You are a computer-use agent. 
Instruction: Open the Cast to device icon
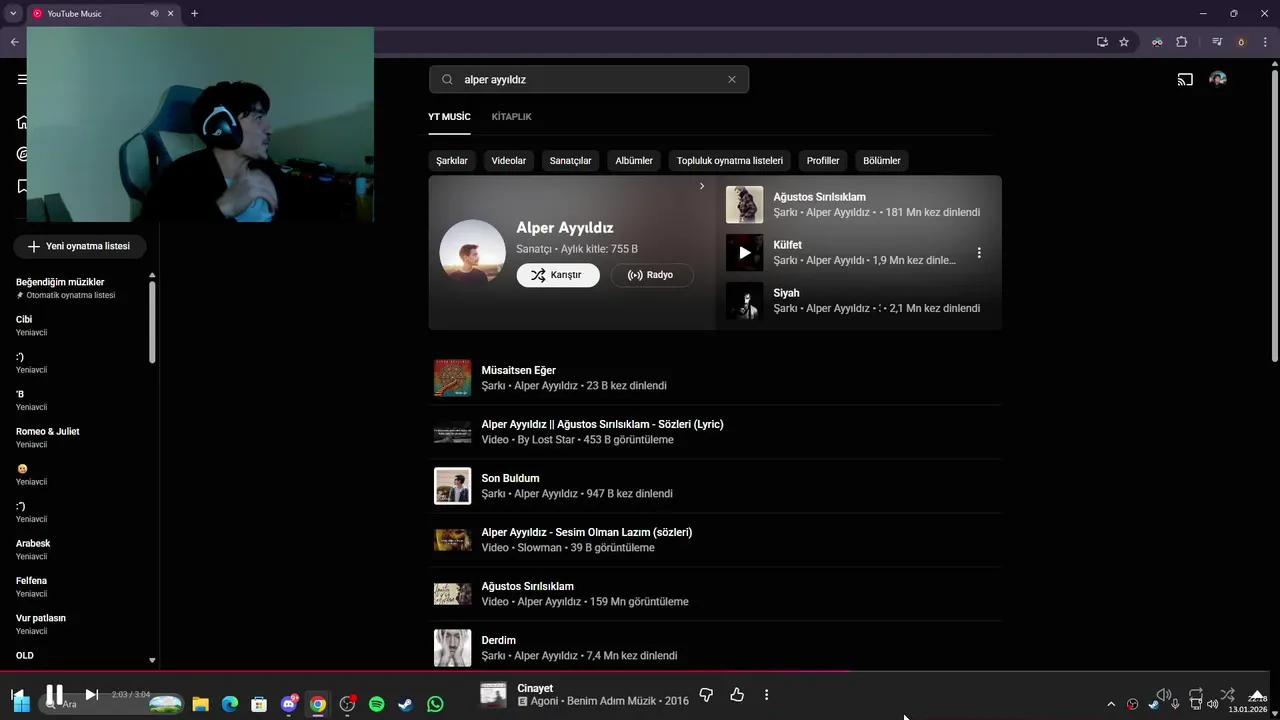point(1185,80)
